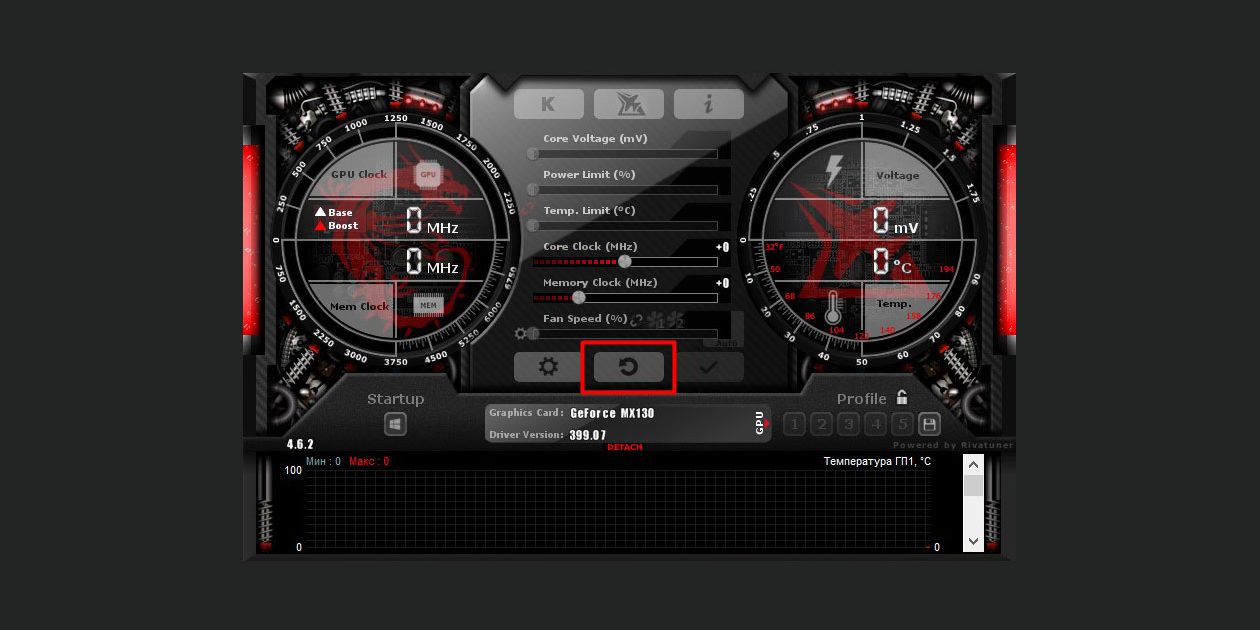Reset settings with the circular arrow button
The image size is (1260, 630).
pyautogui.click(x=628, y=367)
